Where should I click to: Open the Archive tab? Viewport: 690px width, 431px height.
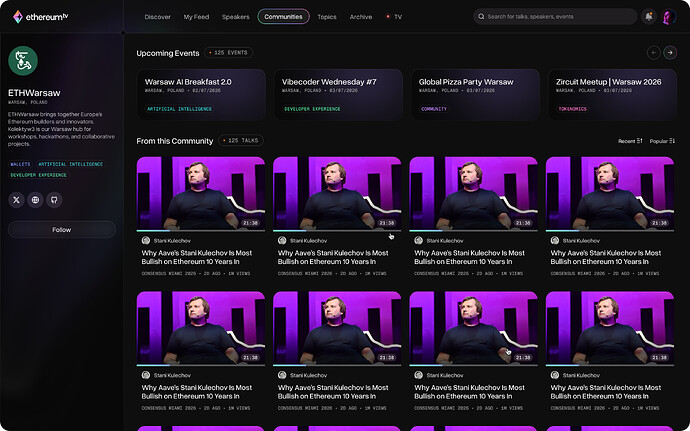click(x=361, y=17)
